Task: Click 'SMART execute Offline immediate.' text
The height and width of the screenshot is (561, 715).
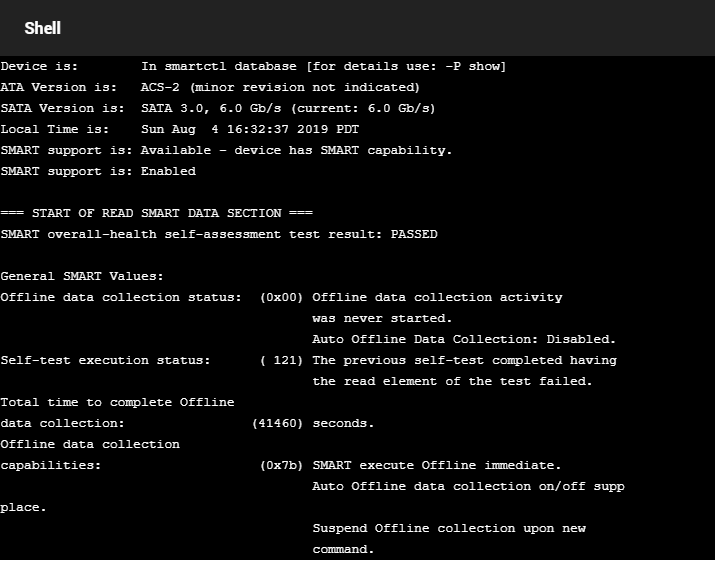Action: [437, 465]
